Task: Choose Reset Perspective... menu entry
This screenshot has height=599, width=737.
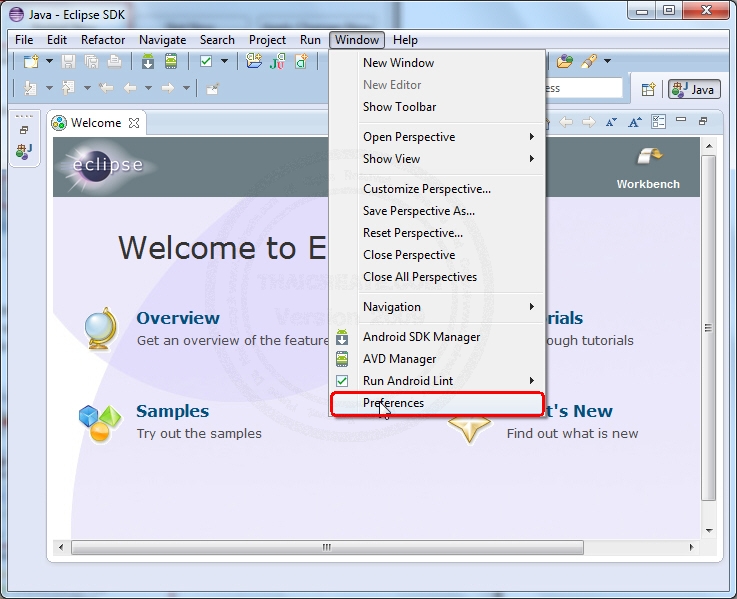Action: 438,233
